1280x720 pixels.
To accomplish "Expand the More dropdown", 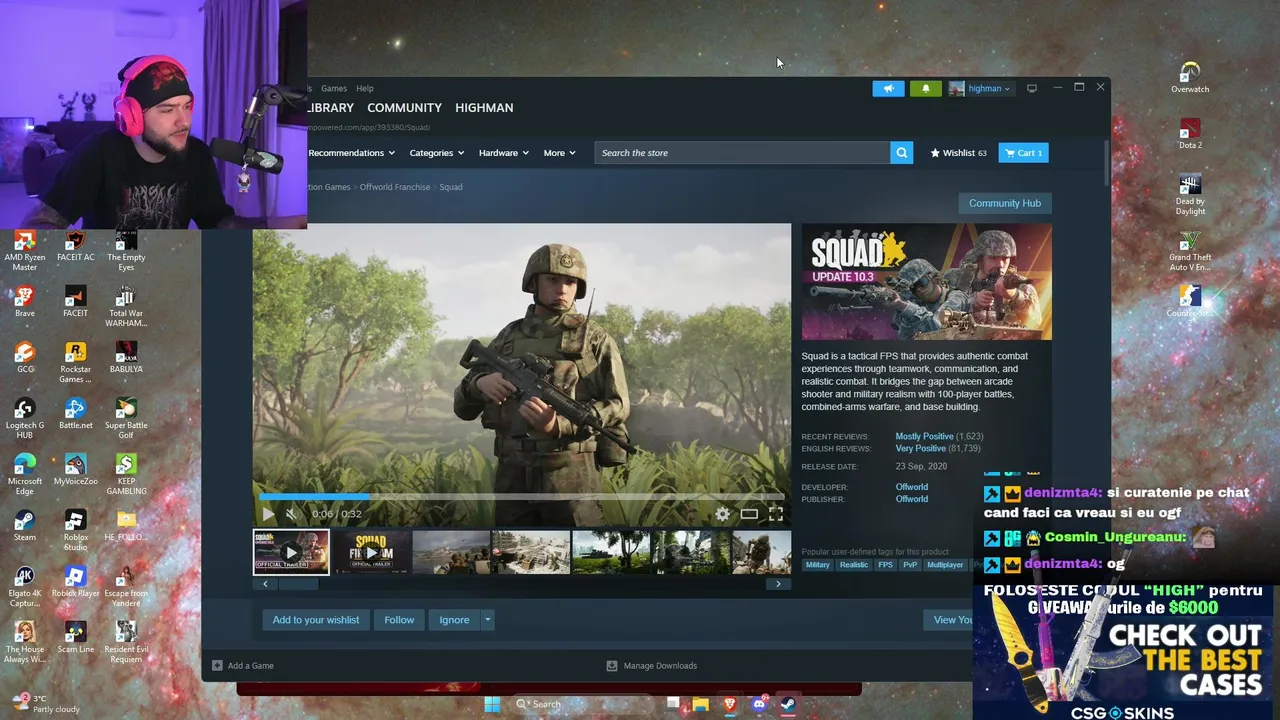I will click(559, 153).
